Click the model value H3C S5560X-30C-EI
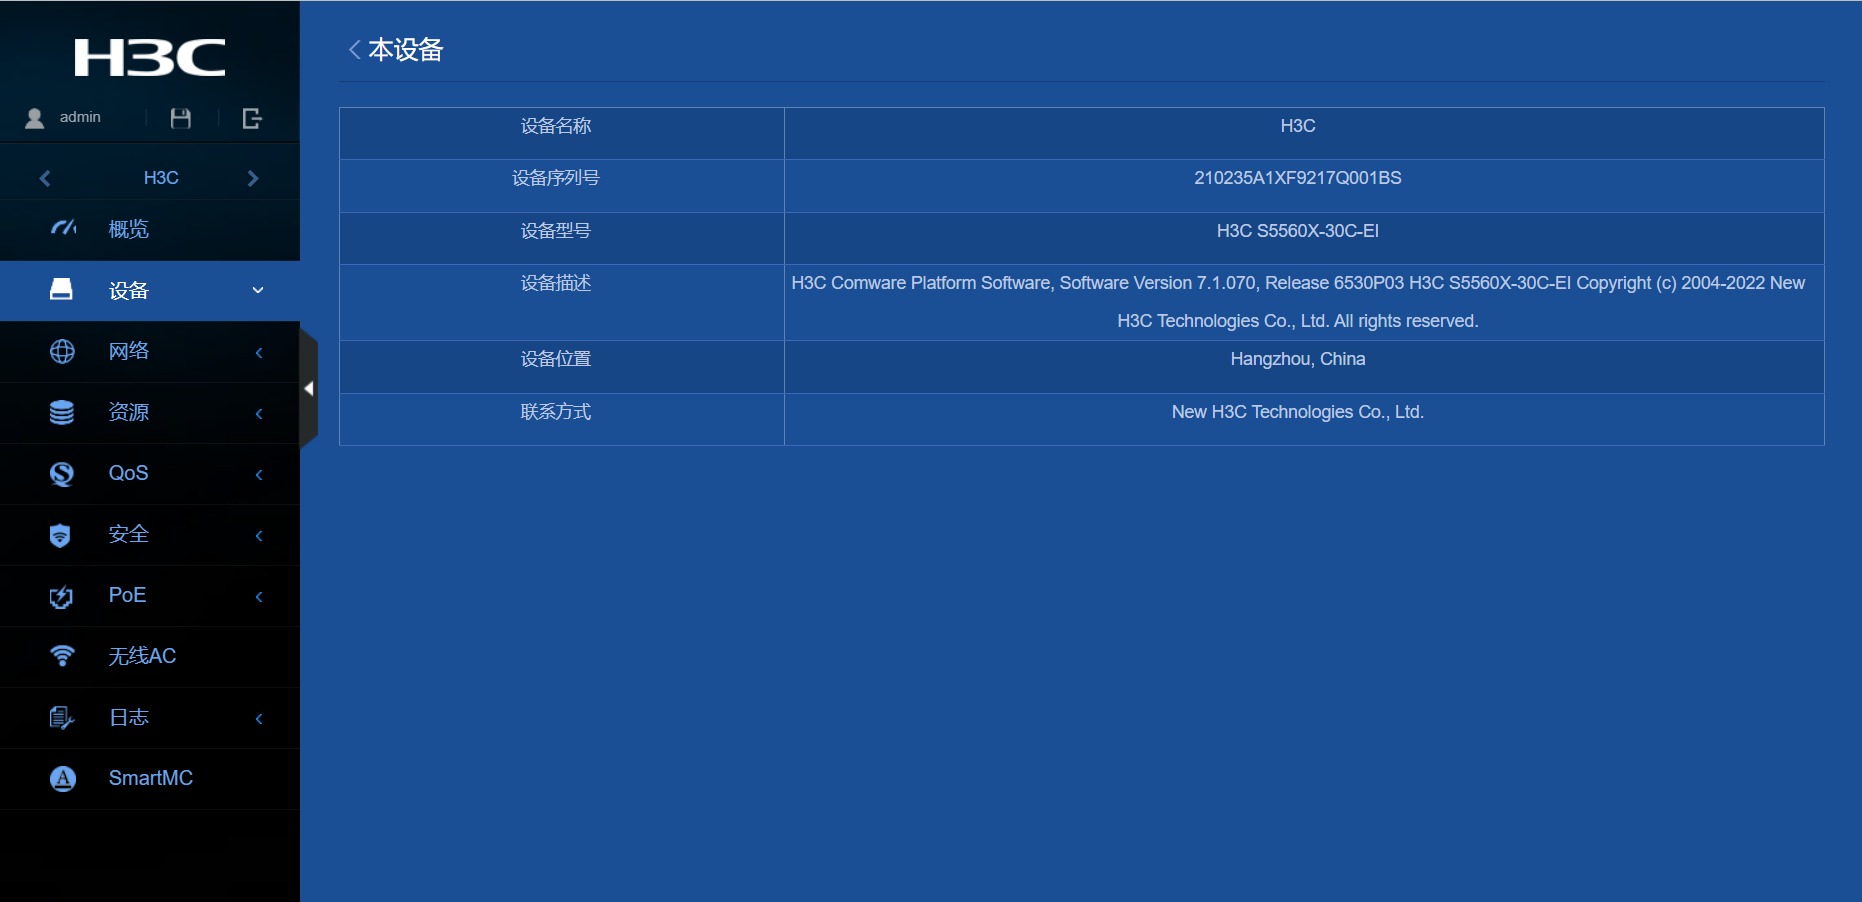1862x902 pixels. (1298, 231)
